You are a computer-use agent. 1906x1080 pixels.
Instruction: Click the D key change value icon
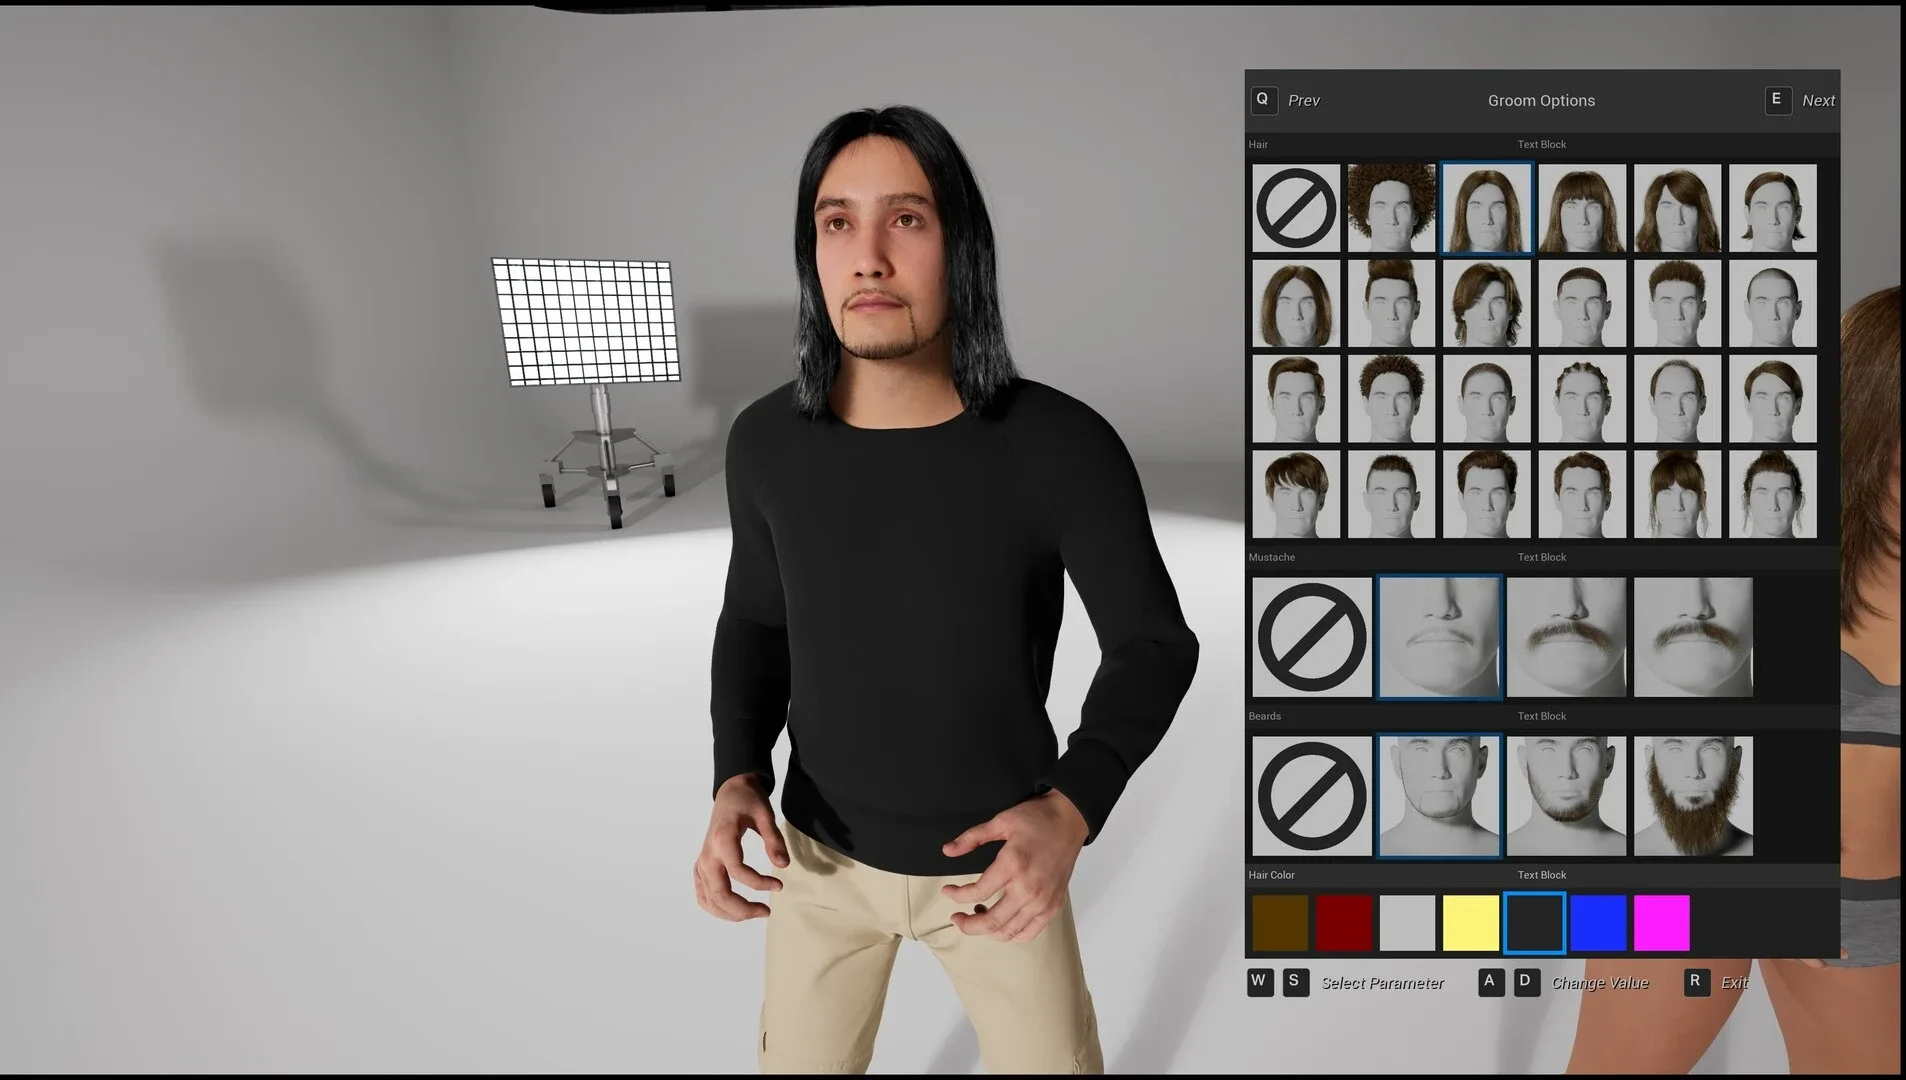[1525, 982]
